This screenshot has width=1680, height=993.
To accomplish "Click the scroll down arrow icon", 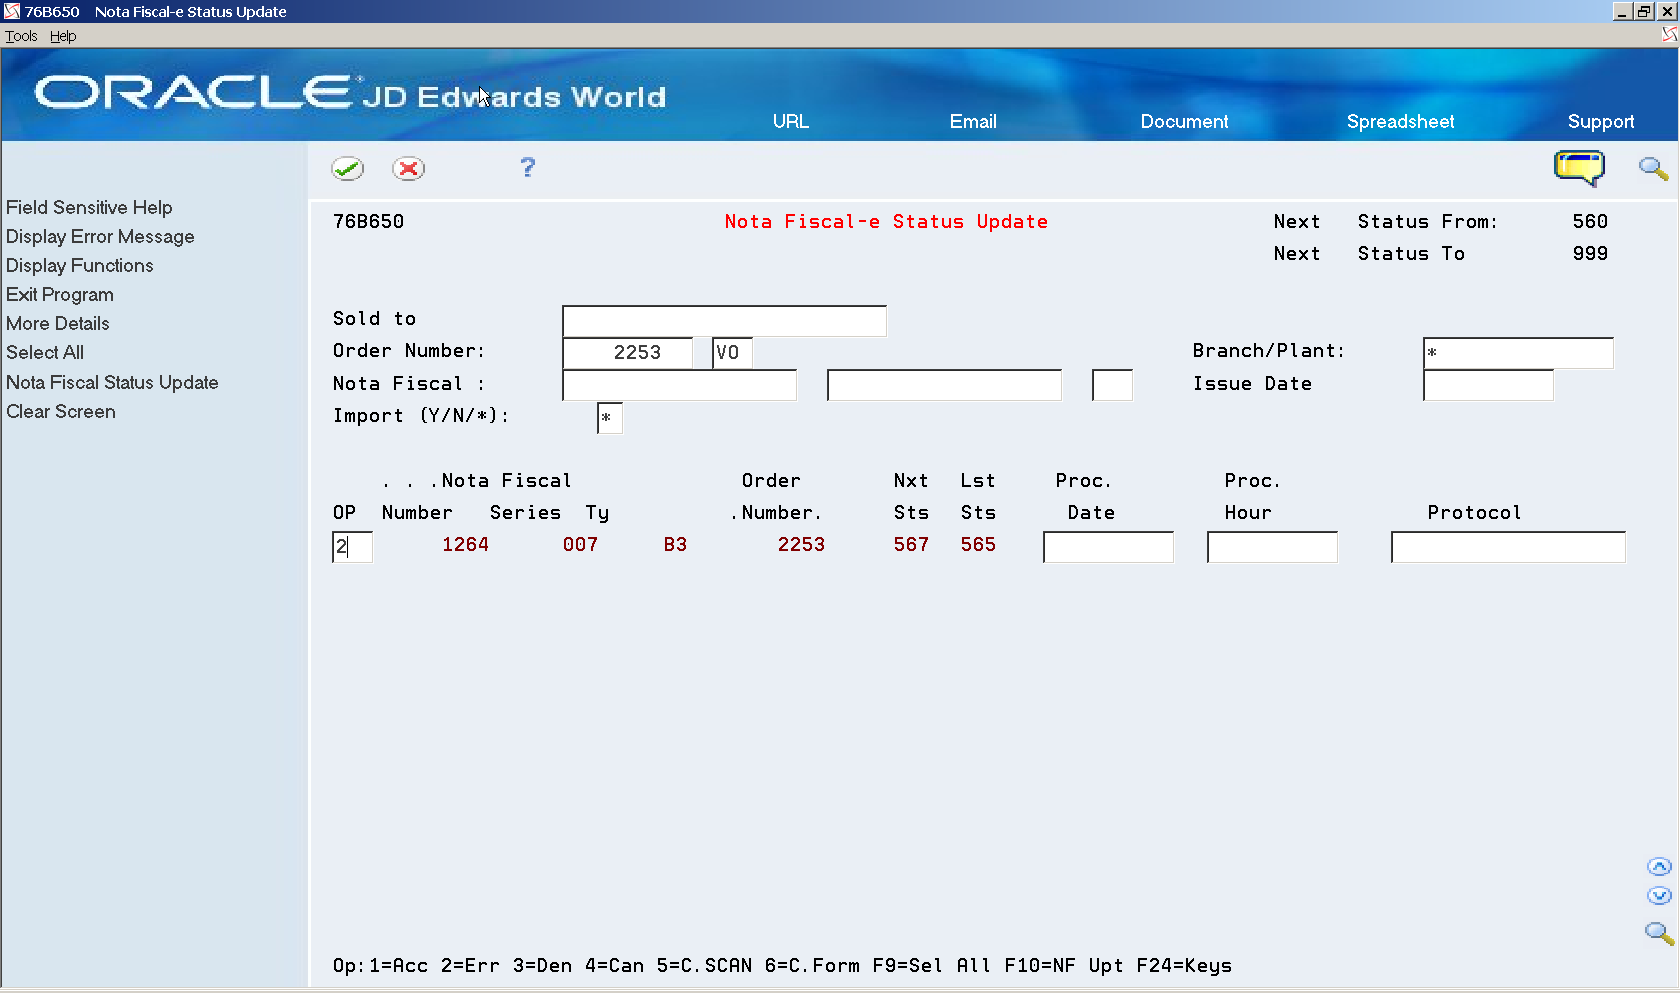I will [1659, 896].
